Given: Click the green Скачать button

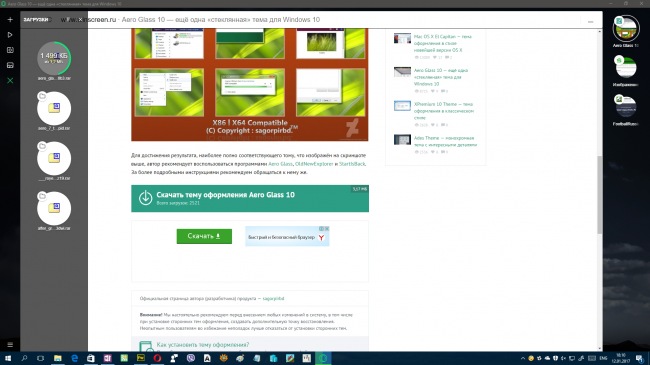Looking at the screenshot, I should 204,236.
